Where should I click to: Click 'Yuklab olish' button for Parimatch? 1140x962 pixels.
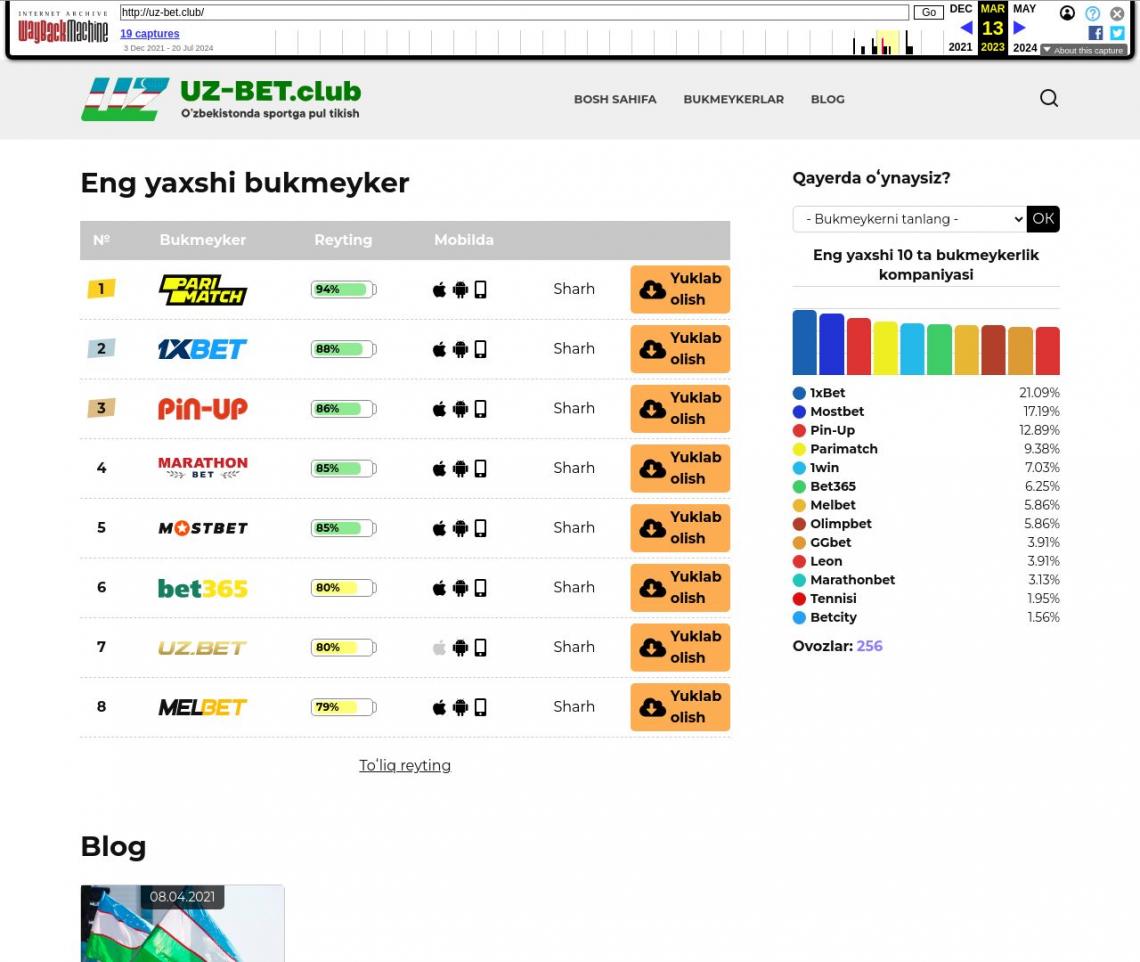680,289
